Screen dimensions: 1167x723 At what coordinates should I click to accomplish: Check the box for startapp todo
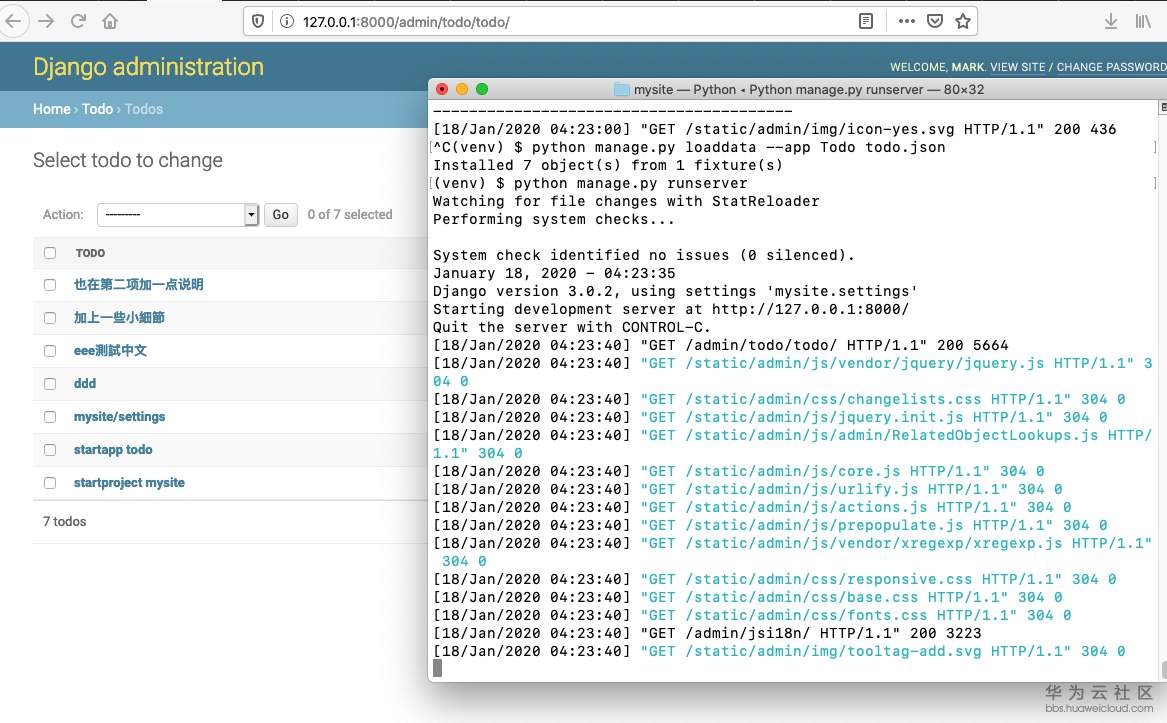coord(50,450)
